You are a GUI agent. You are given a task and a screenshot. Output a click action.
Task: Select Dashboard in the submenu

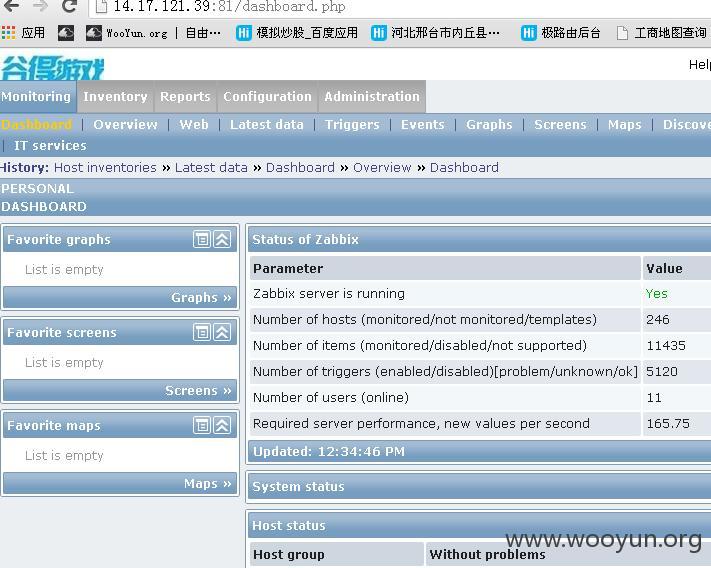point(37,125)
